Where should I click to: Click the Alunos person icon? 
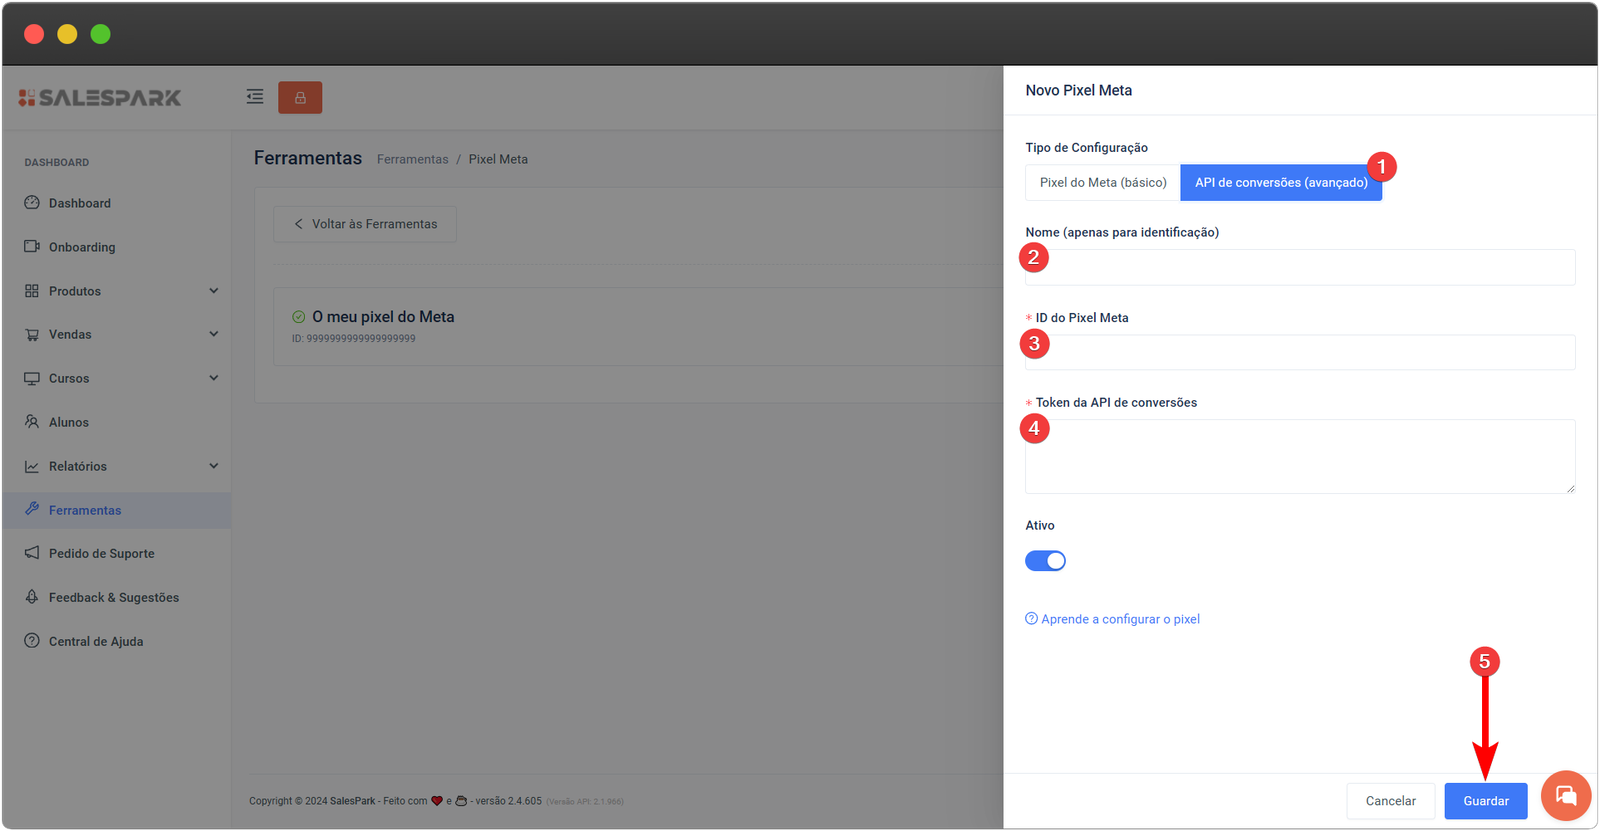click(x=32, y=422)
